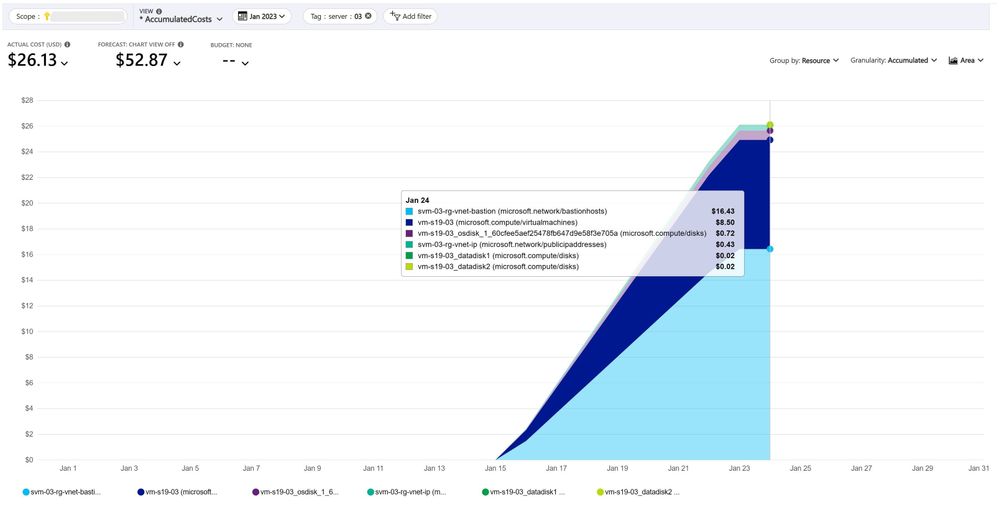Image resolution: width=999 pixels, height=507 pixels.
Task: Open the Budget none dropdown
Action: tap(244, 63)
